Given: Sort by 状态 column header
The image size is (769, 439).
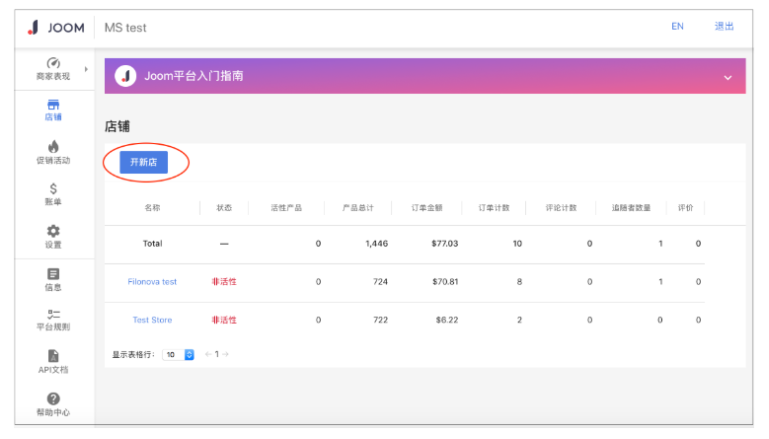Looking at the screenshot, I should (x=224, y=208).
